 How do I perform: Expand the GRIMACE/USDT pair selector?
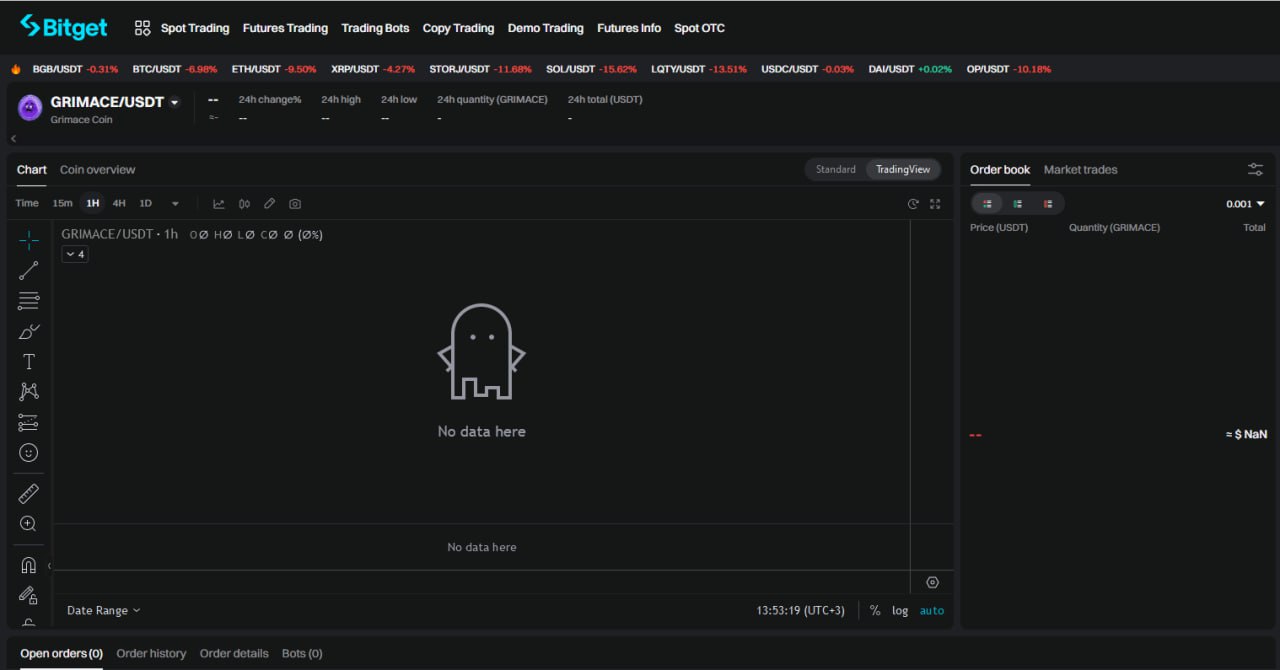174,102
